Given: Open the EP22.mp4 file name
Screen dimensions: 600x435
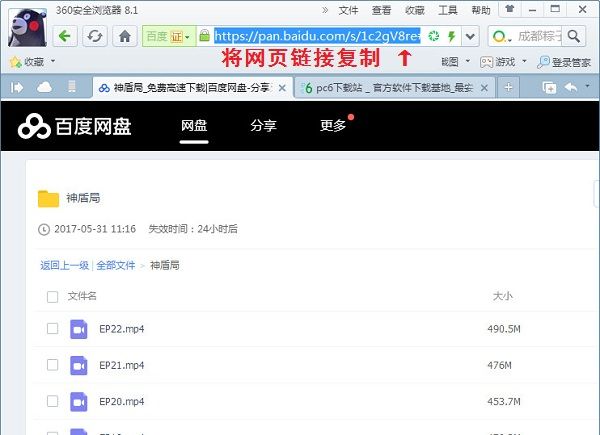Looking at the screenshot, I should 122,329.
